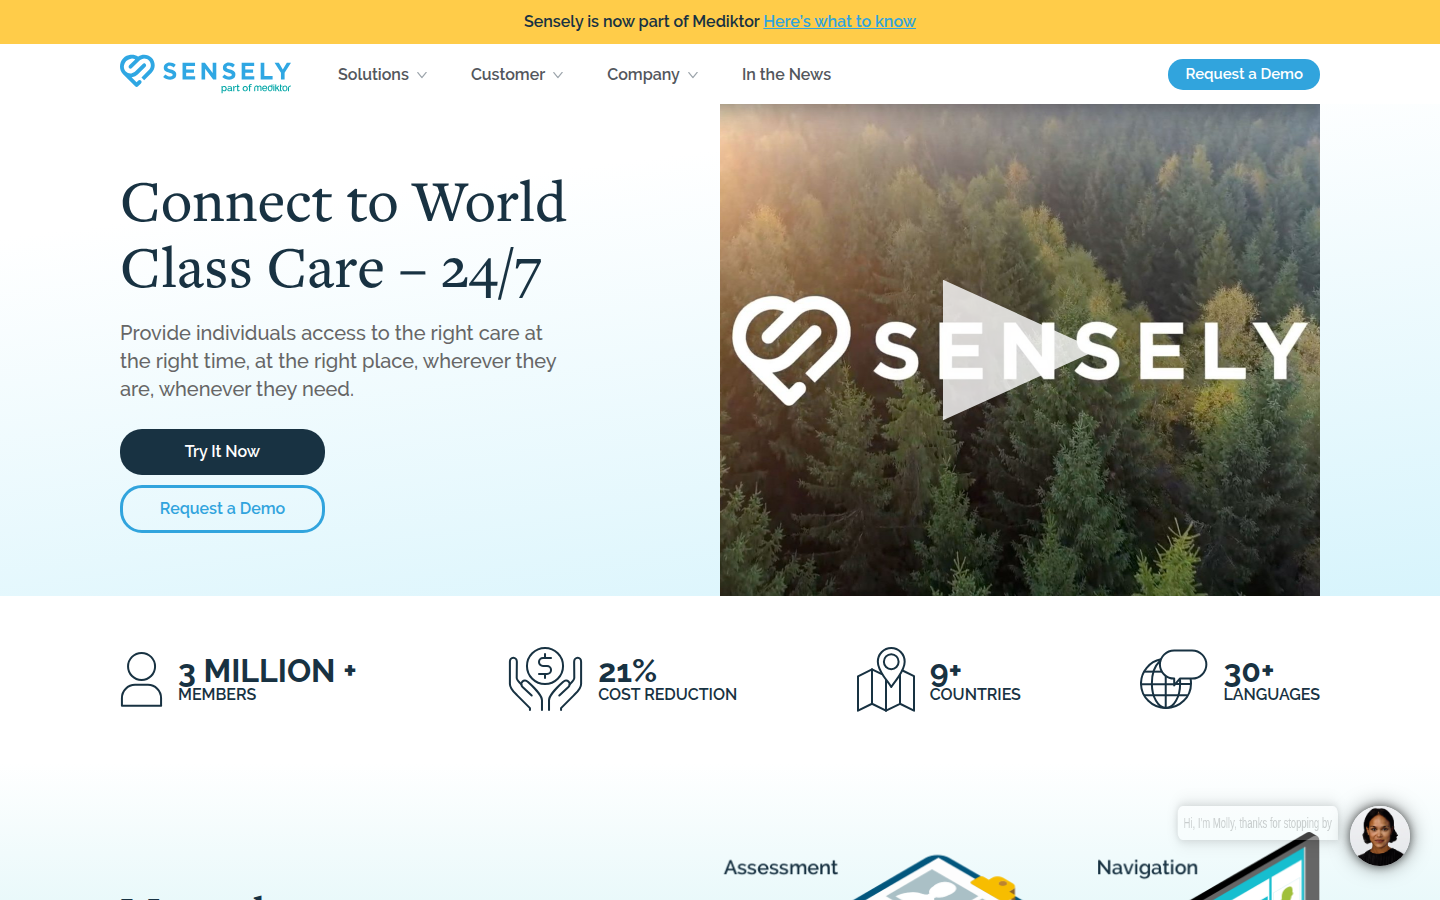Open the In the News page
1440x900 pixels.
click(786, 75)
